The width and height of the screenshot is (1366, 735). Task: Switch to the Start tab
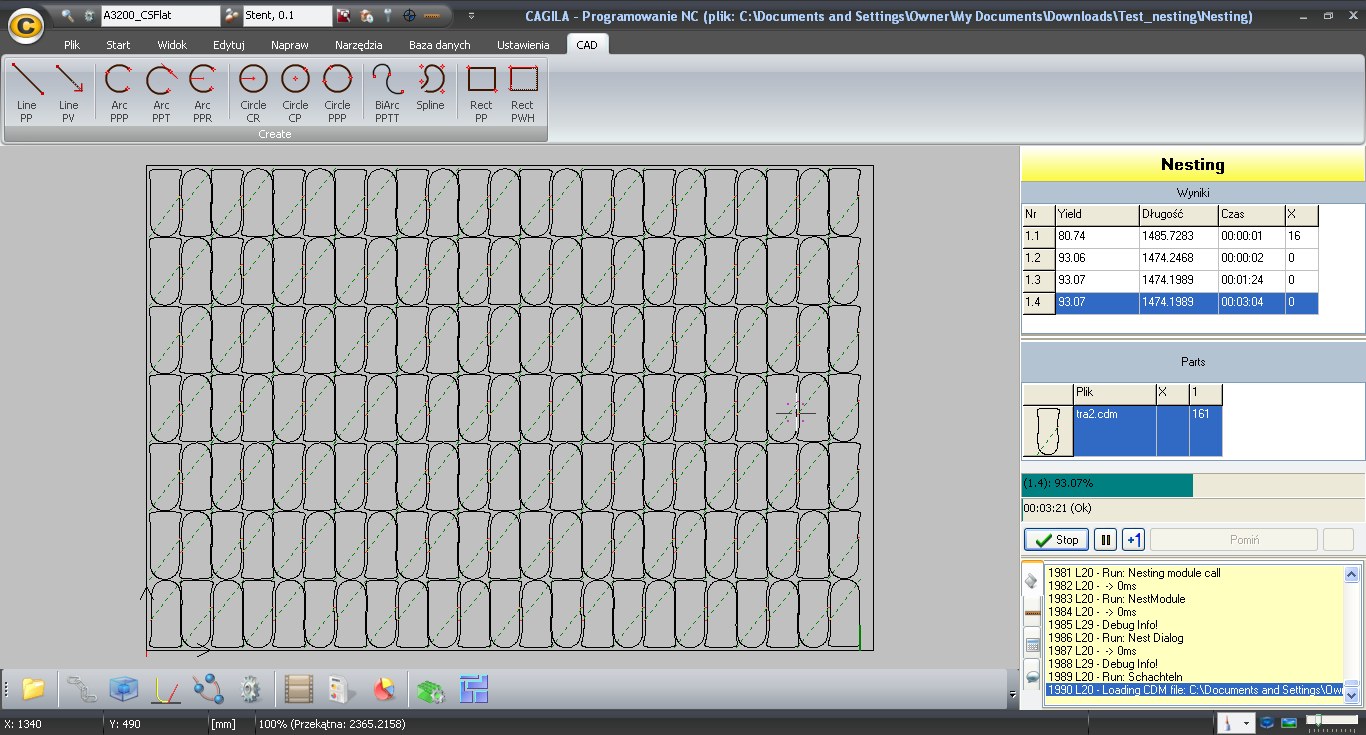(118, 45)
